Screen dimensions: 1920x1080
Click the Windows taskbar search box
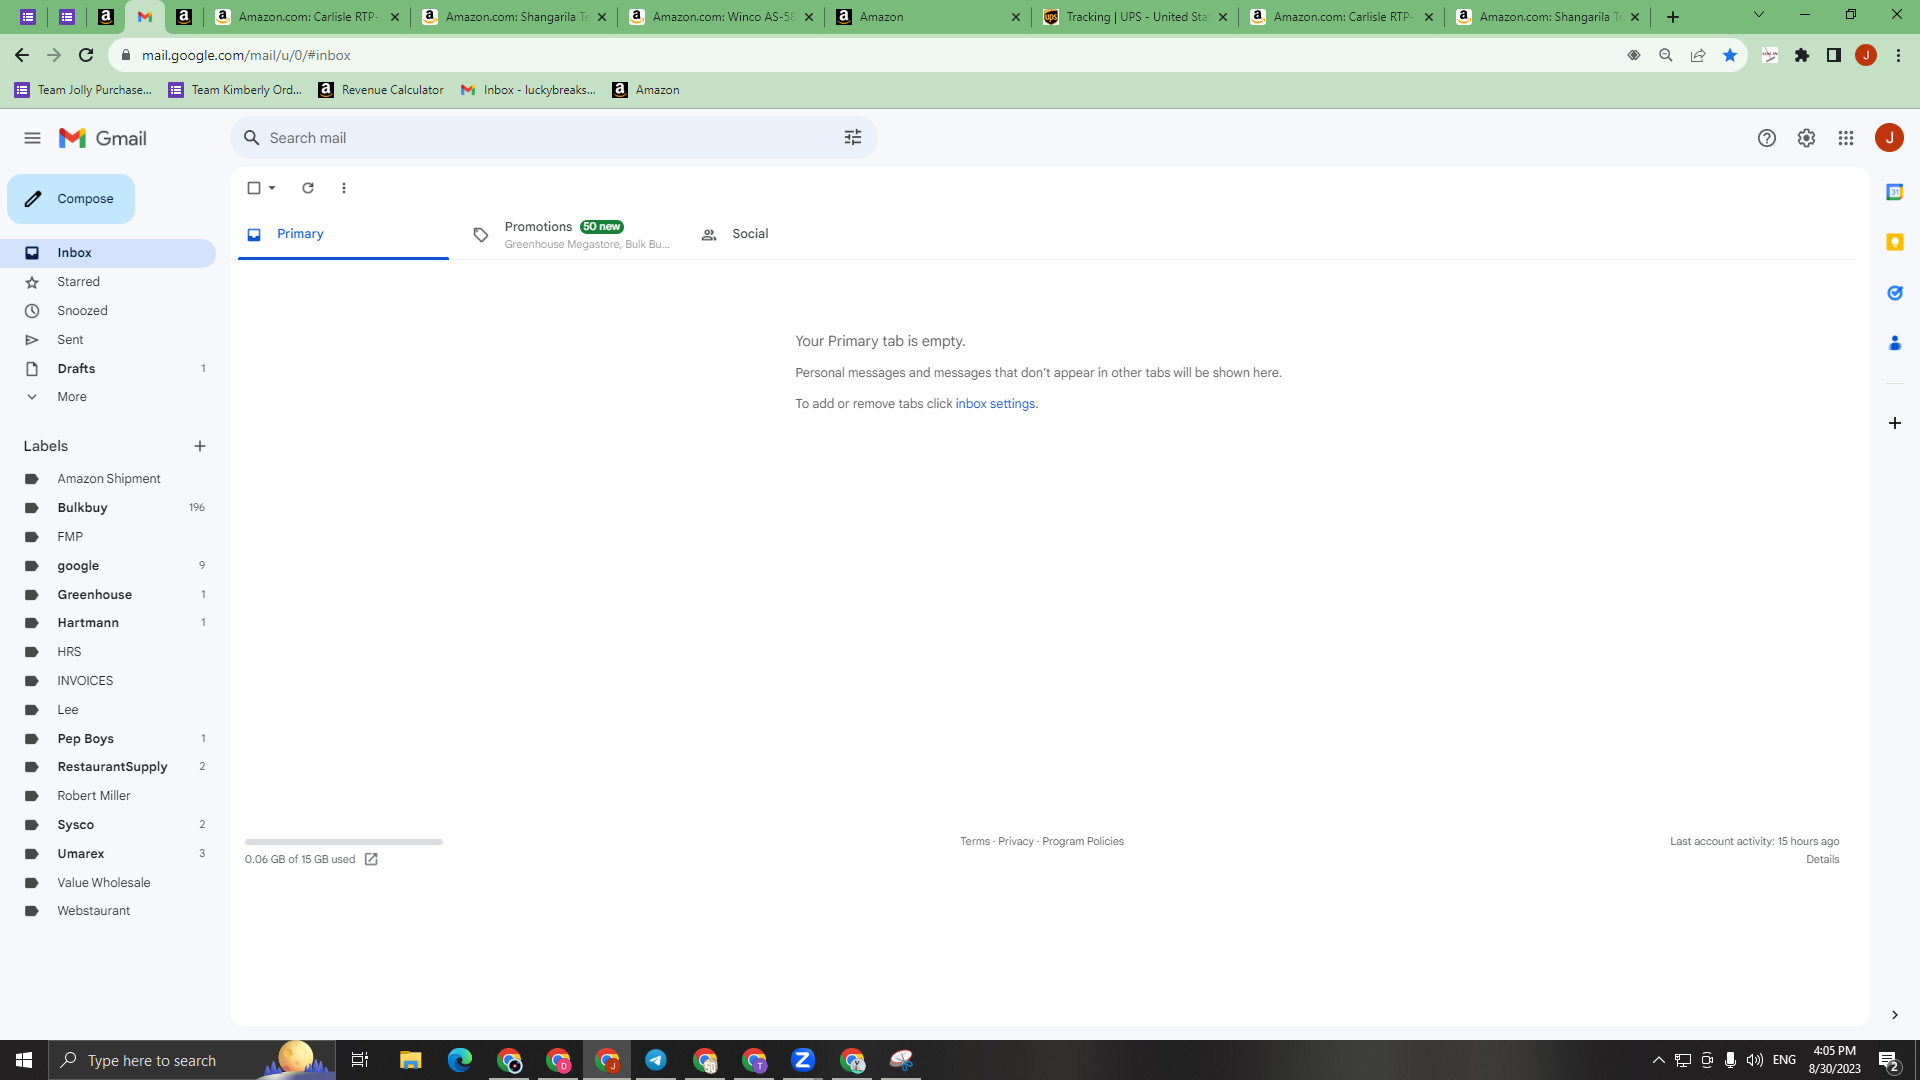click(x=192, y=1060)
